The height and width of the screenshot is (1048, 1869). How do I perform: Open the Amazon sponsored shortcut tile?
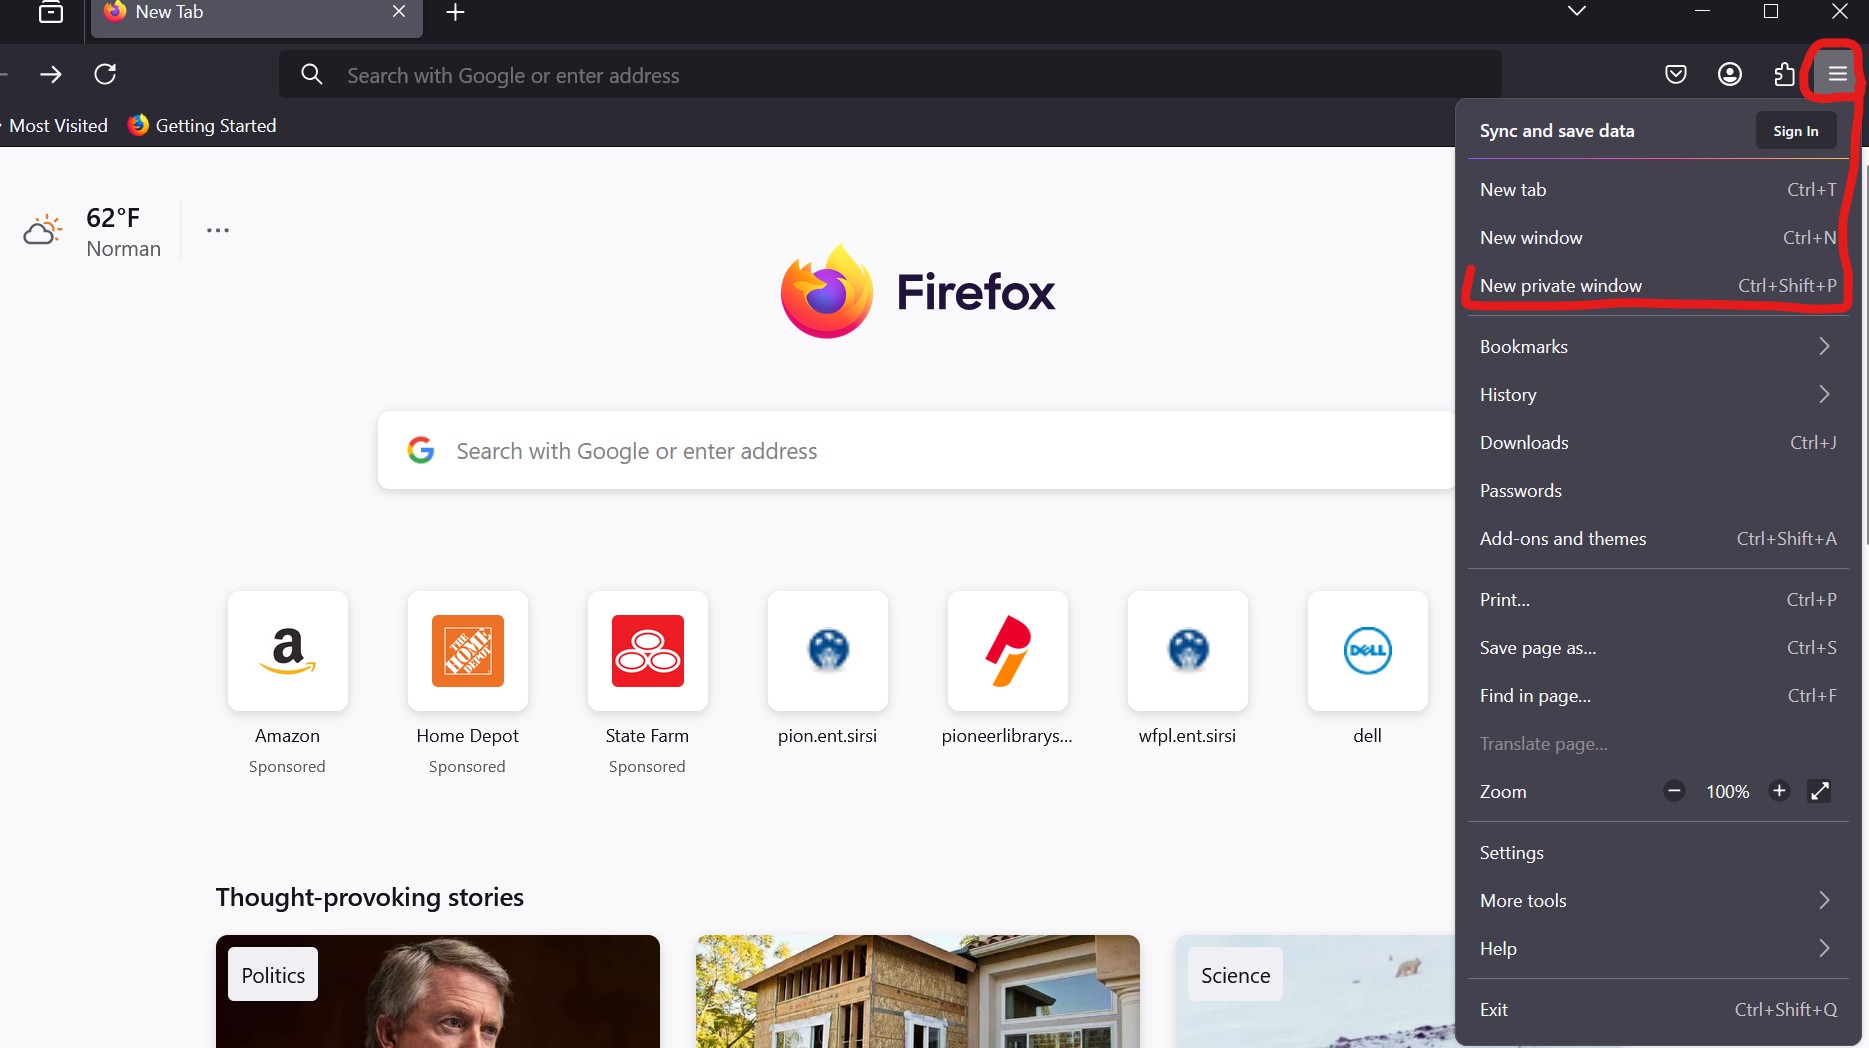288,651
